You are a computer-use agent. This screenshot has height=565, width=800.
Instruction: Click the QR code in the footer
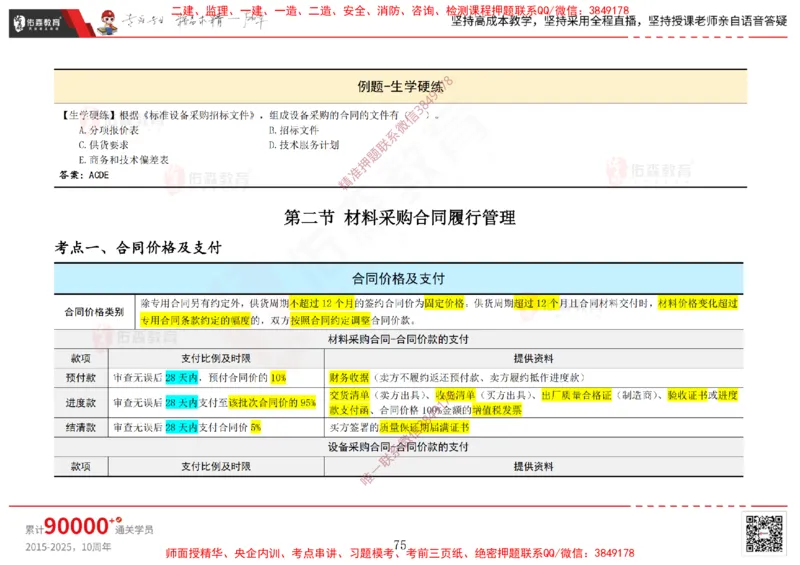tap(764, 533)
